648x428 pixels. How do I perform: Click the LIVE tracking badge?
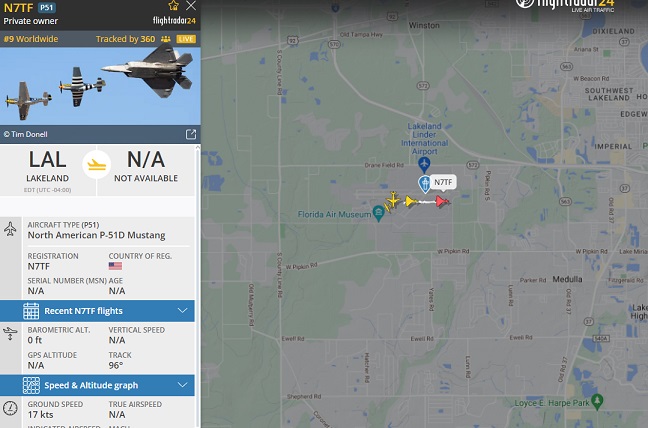(186, 39)
